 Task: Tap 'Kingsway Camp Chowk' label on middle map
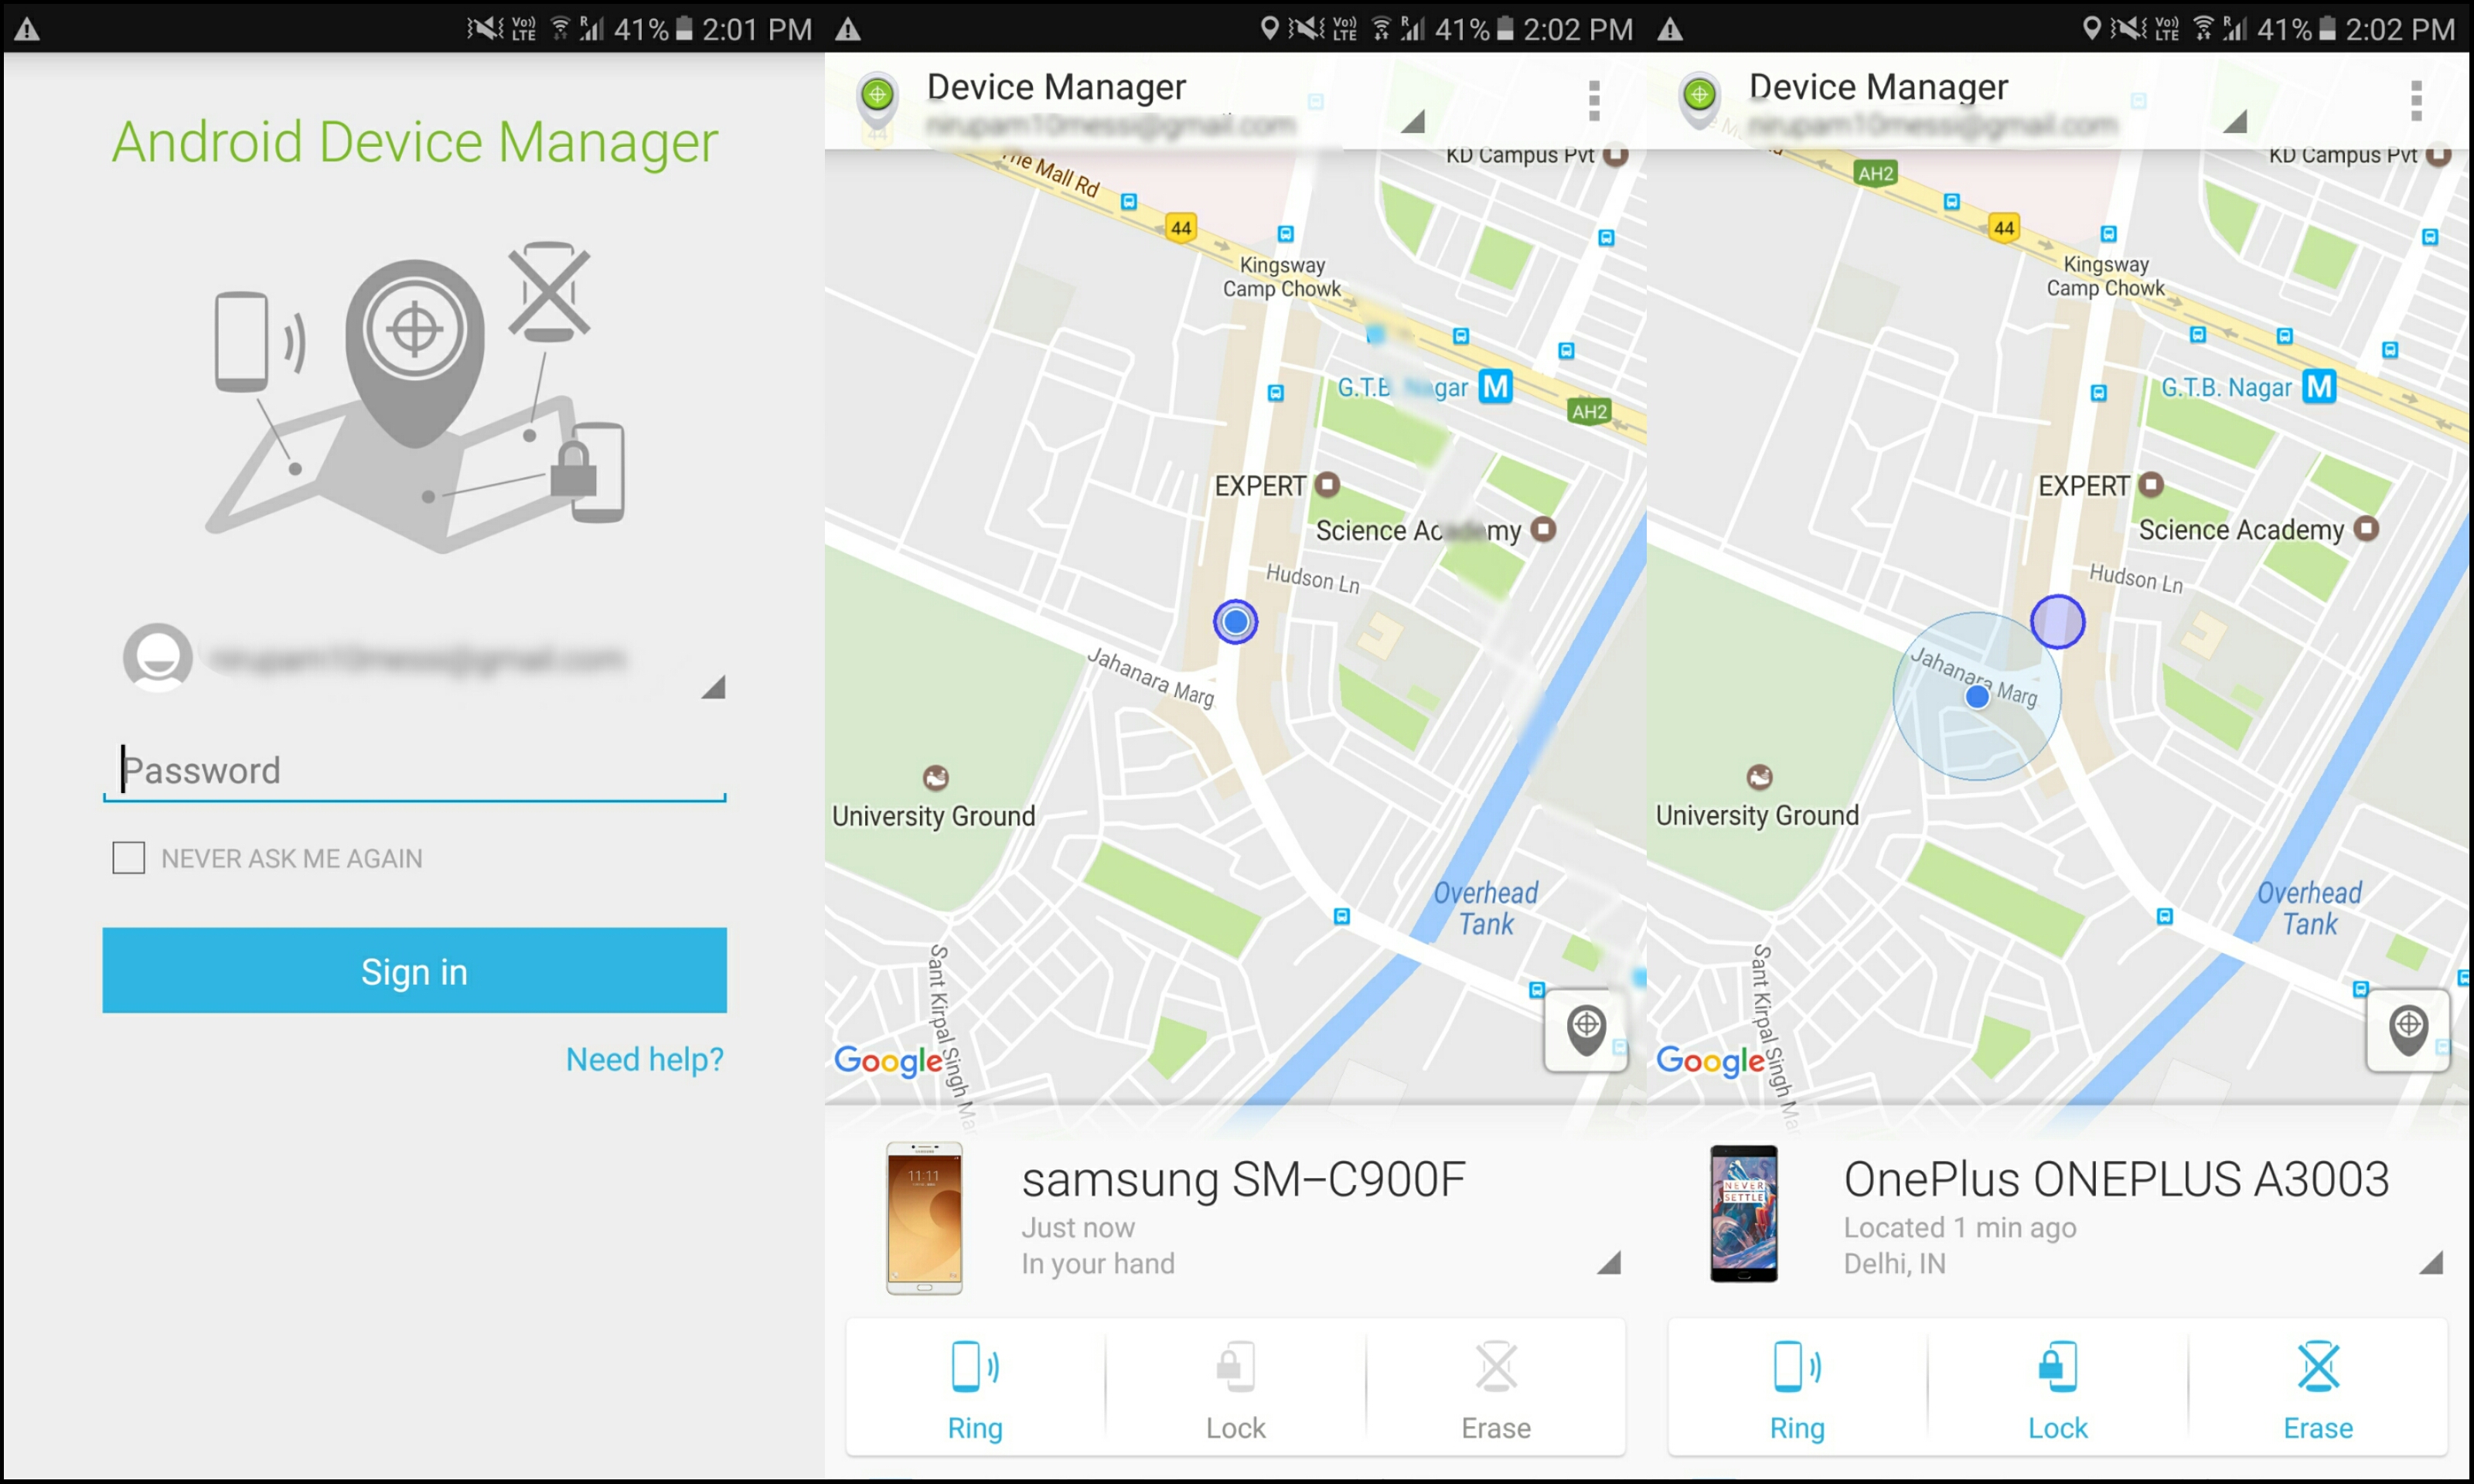[x=1281, y=277]
